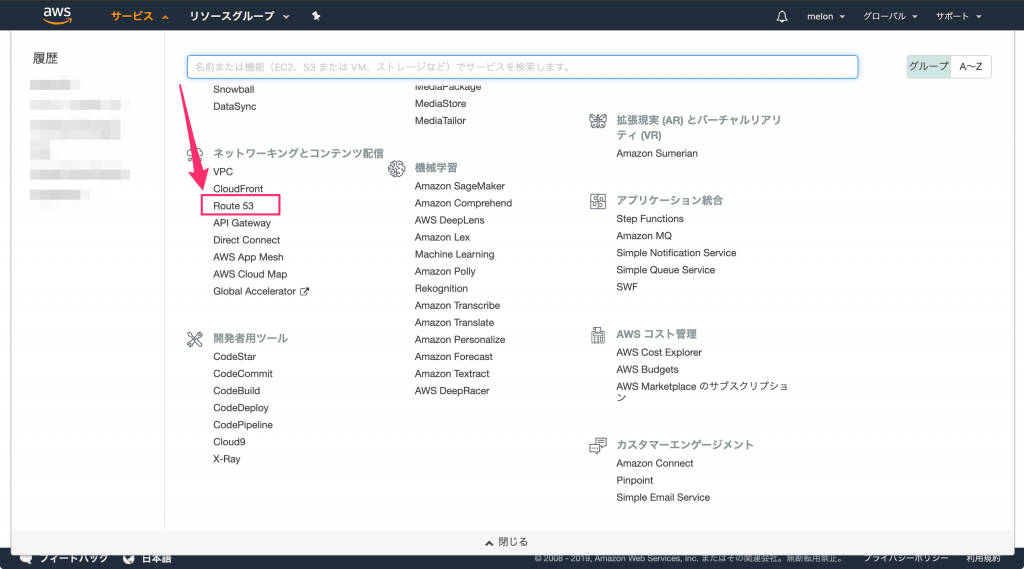Open Amazon Translate
Image resolution: width=1024 pixels, height=569 pixels.
tap(455, 323)
